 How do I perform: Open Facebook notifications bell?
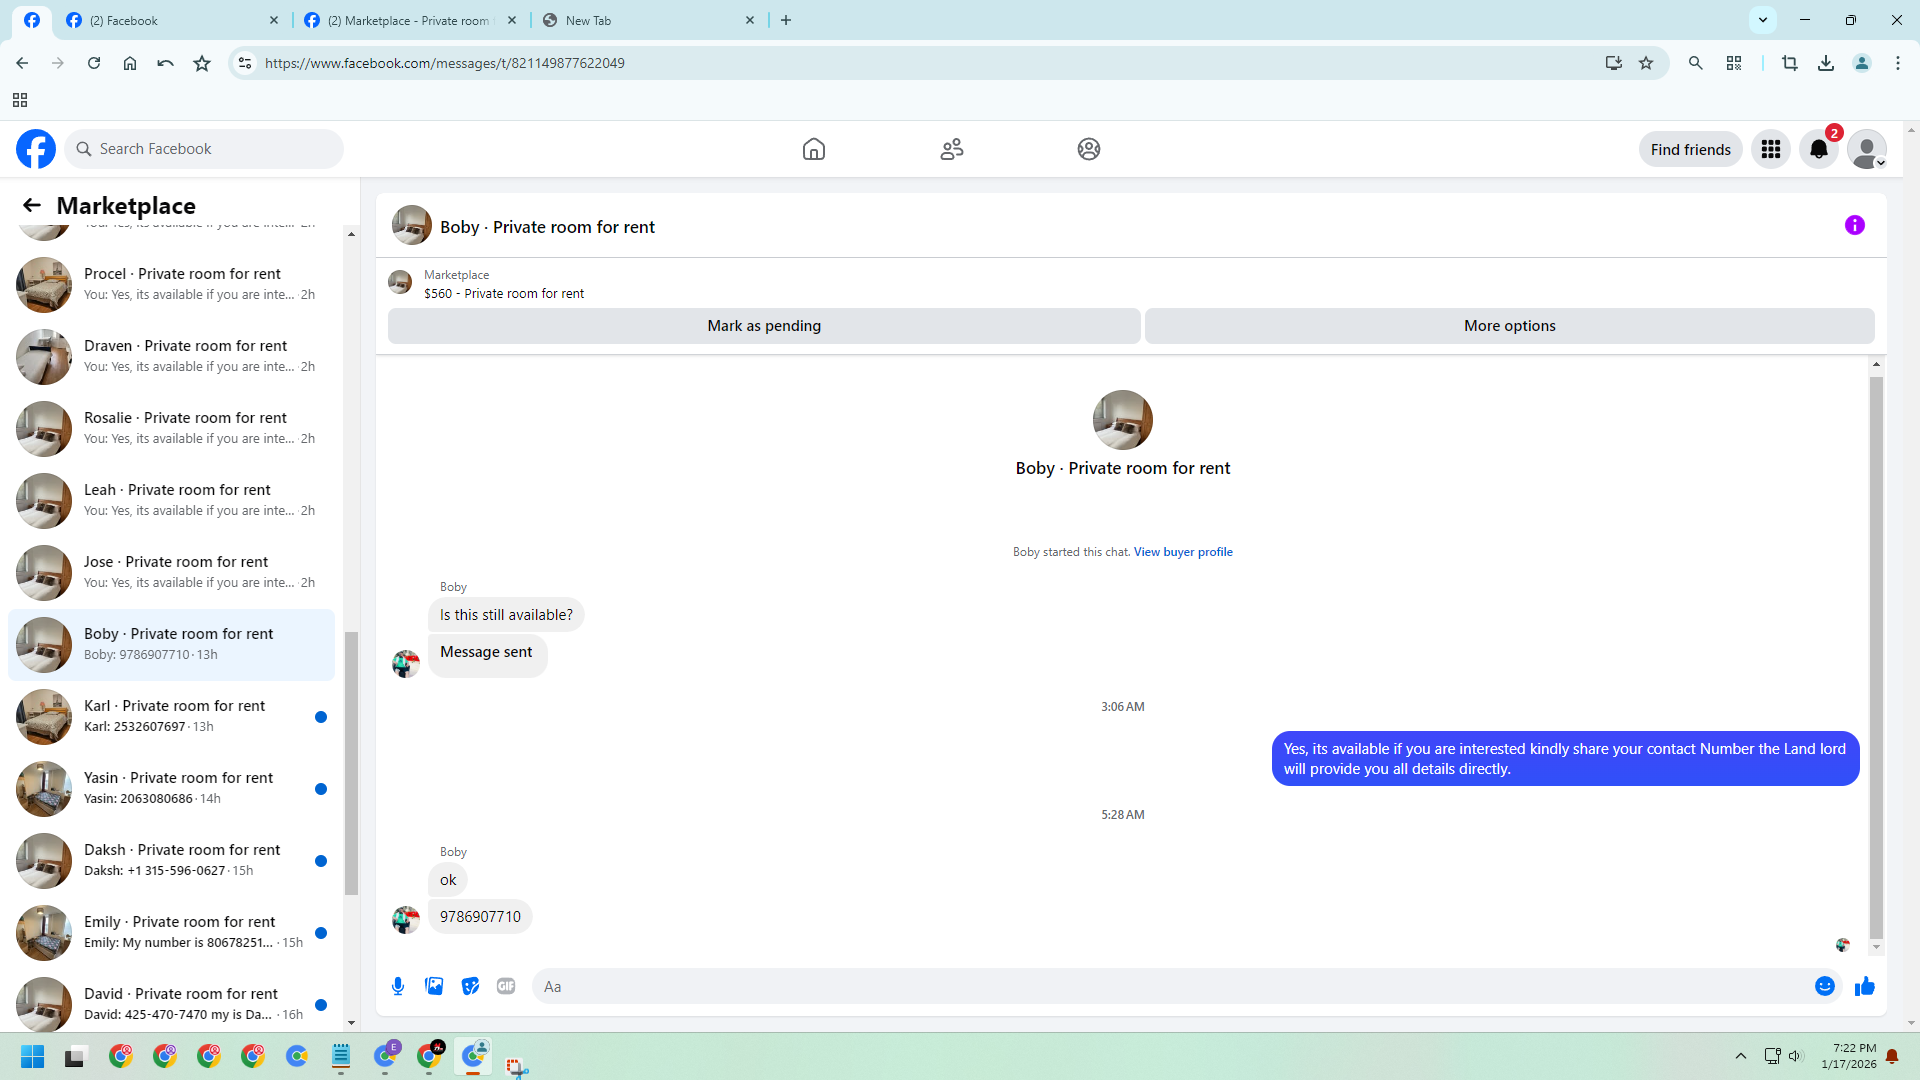pyautogui.click(x=1818, y=149)
